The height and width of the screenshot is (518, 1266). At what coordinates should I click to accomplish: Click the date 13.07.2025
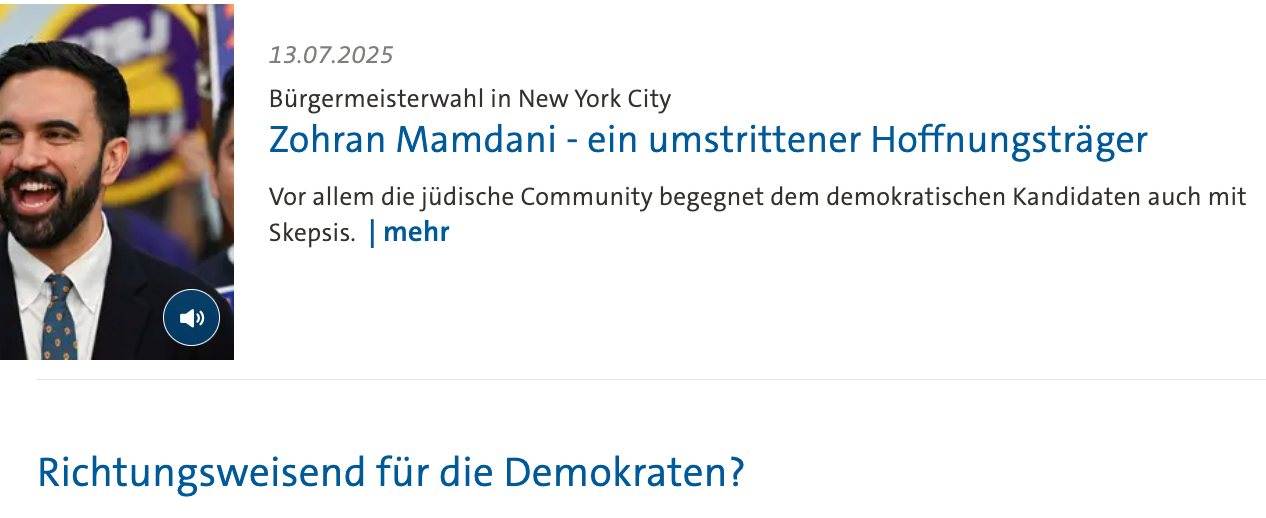tap(331, 55)
